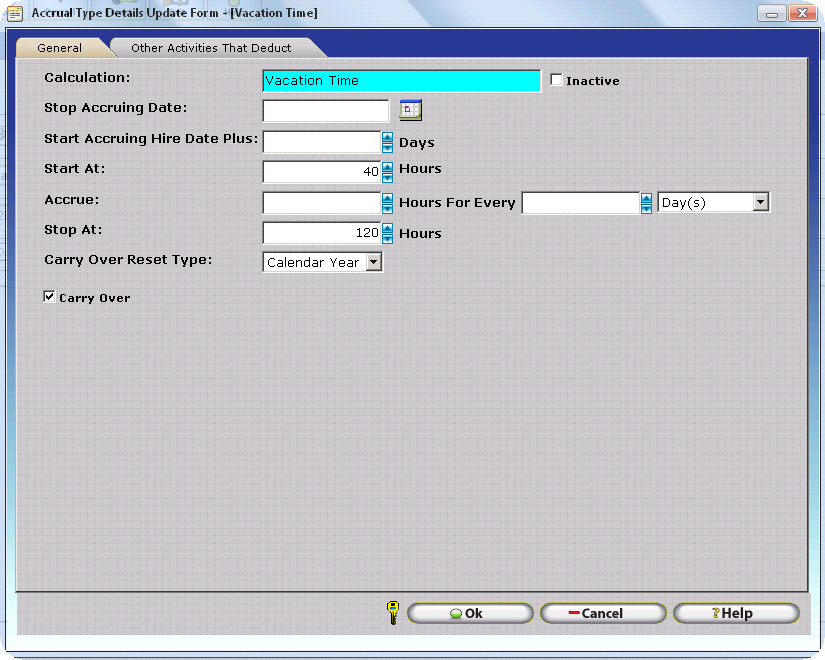Click the Calculation name field
825x660 pixels.
[400, 81]
